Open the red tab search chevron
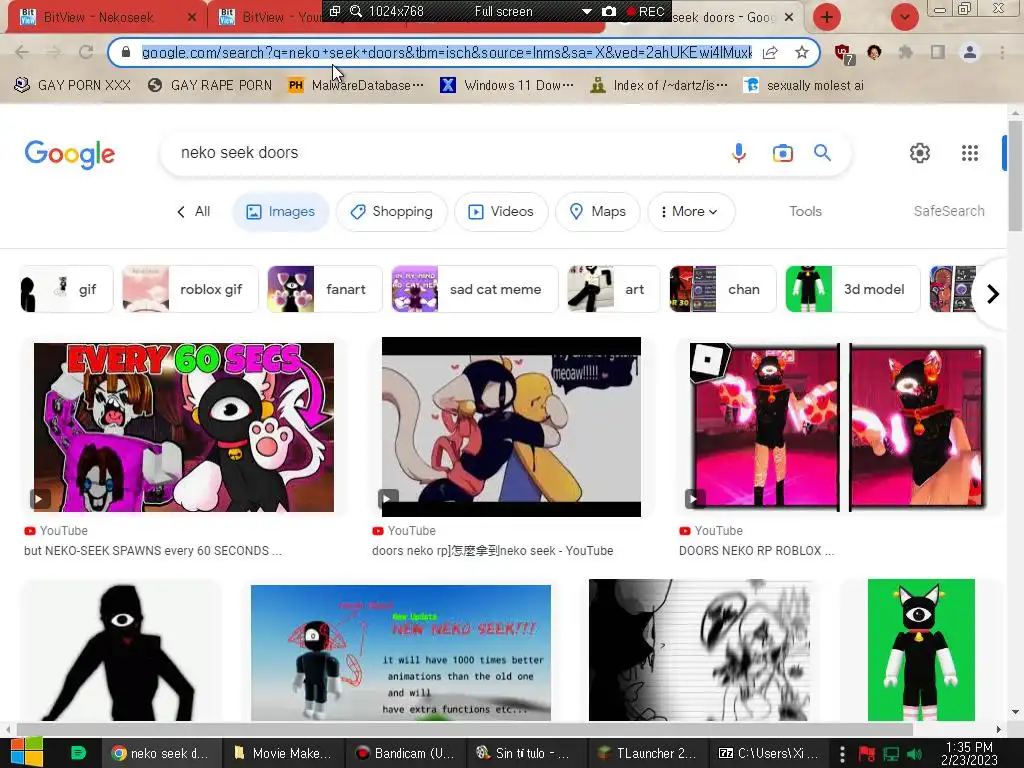 pos(904,17)
